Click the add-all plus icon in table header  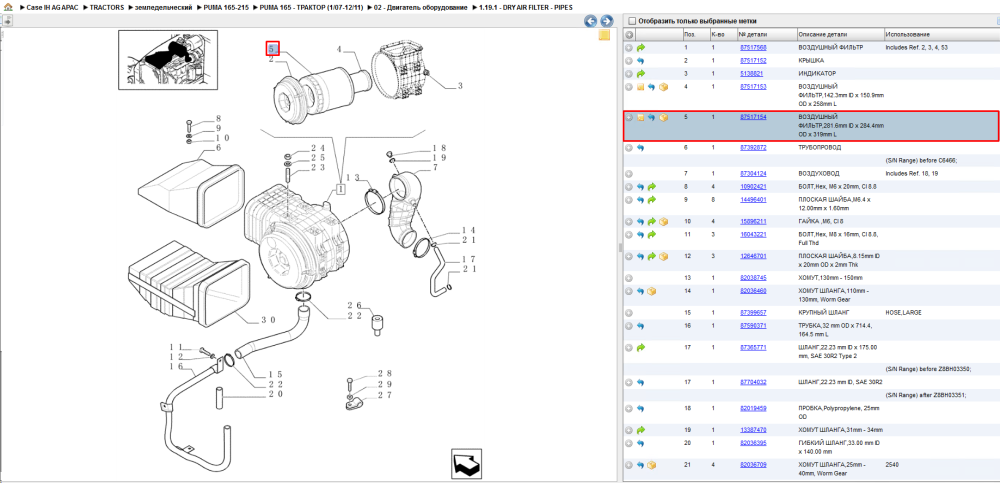point(629,34)
